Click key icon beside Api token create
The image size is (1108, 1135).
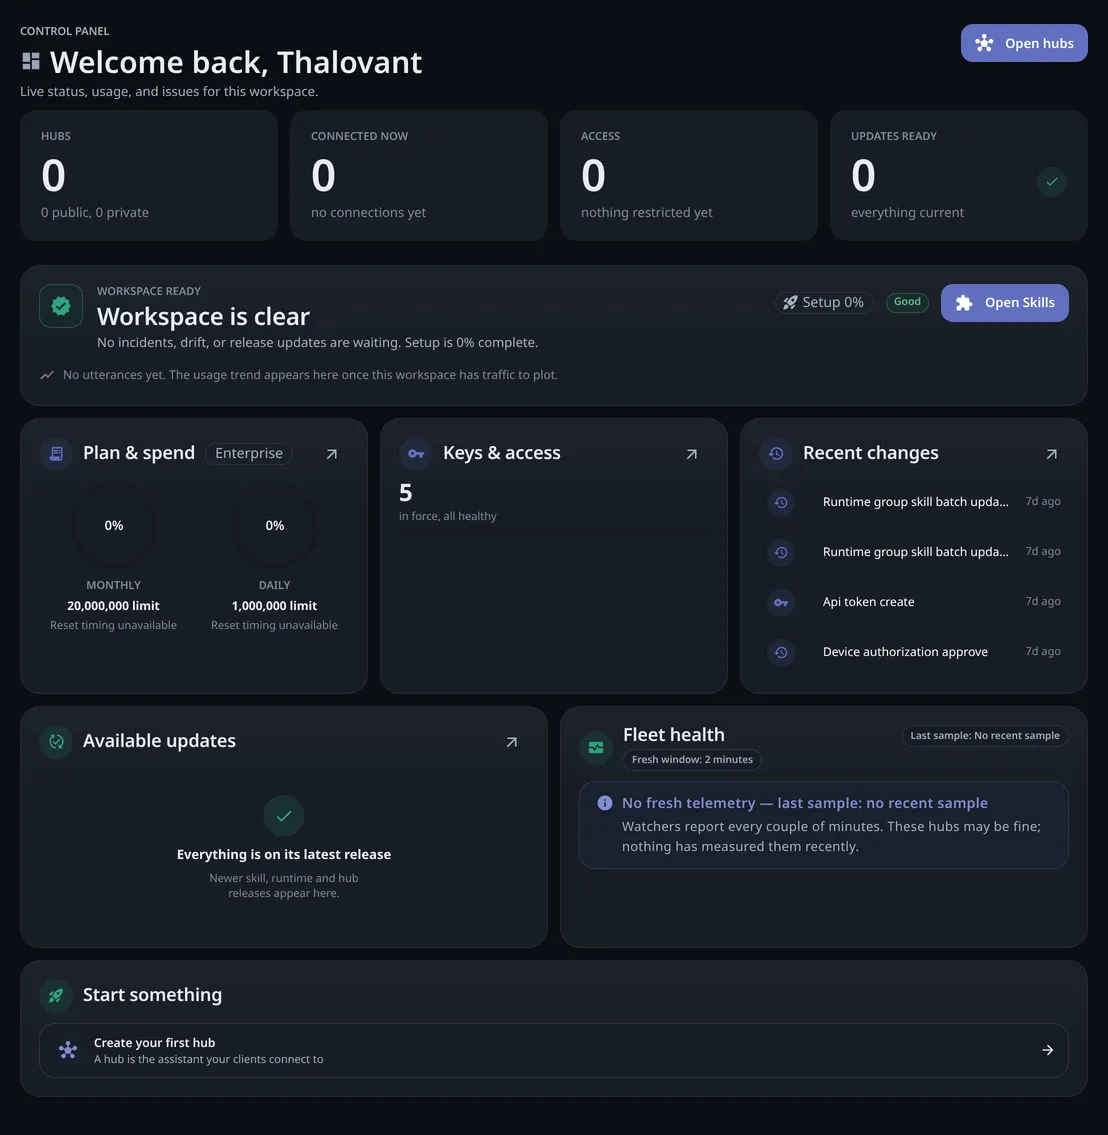(781, 602)
